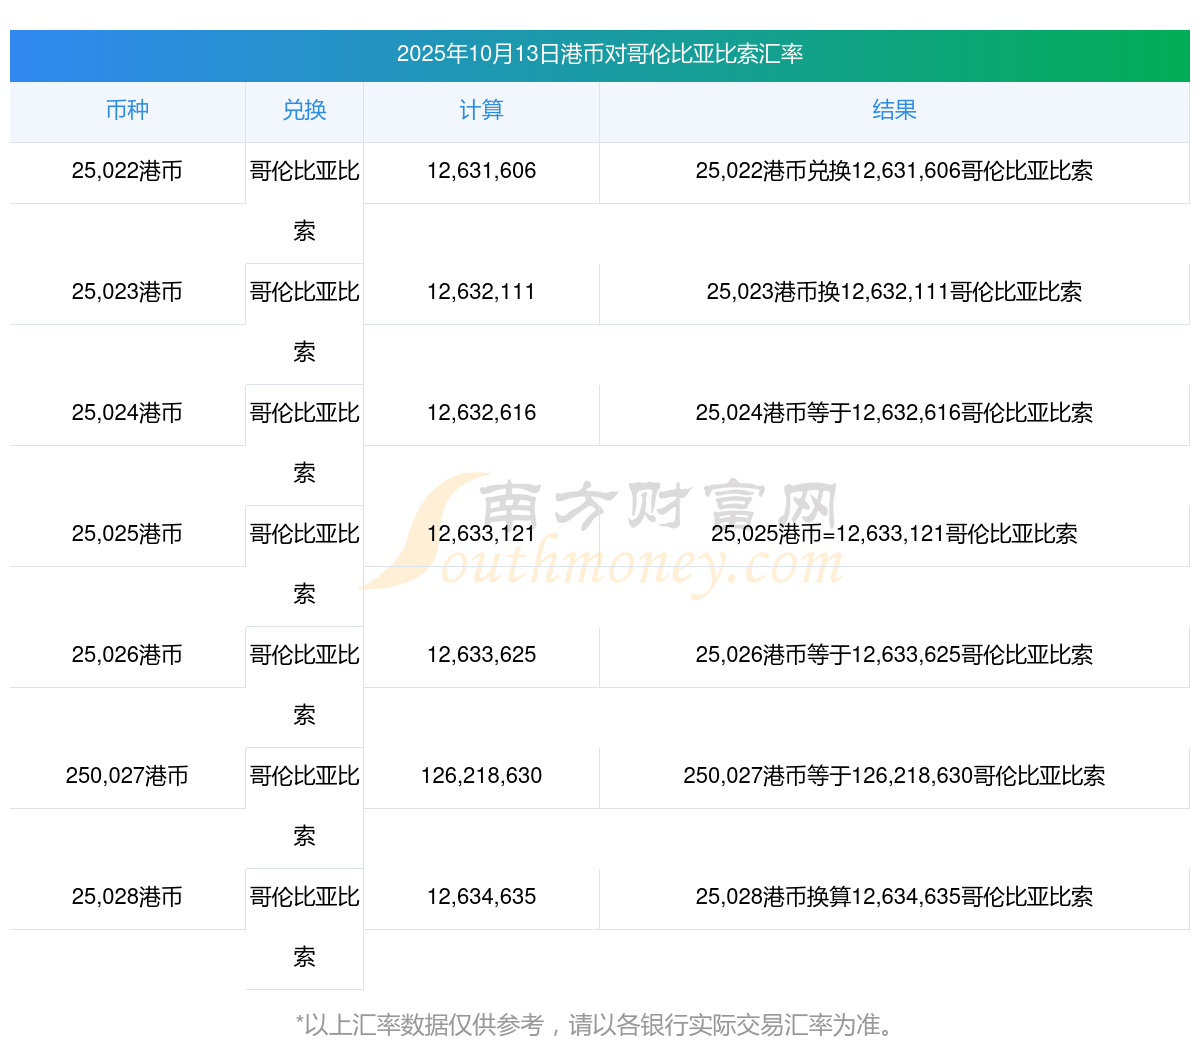
Task: Select the result text 25,022港币兑换12,631,606哥伦比亚比索
Action: [x=894, y=171]
